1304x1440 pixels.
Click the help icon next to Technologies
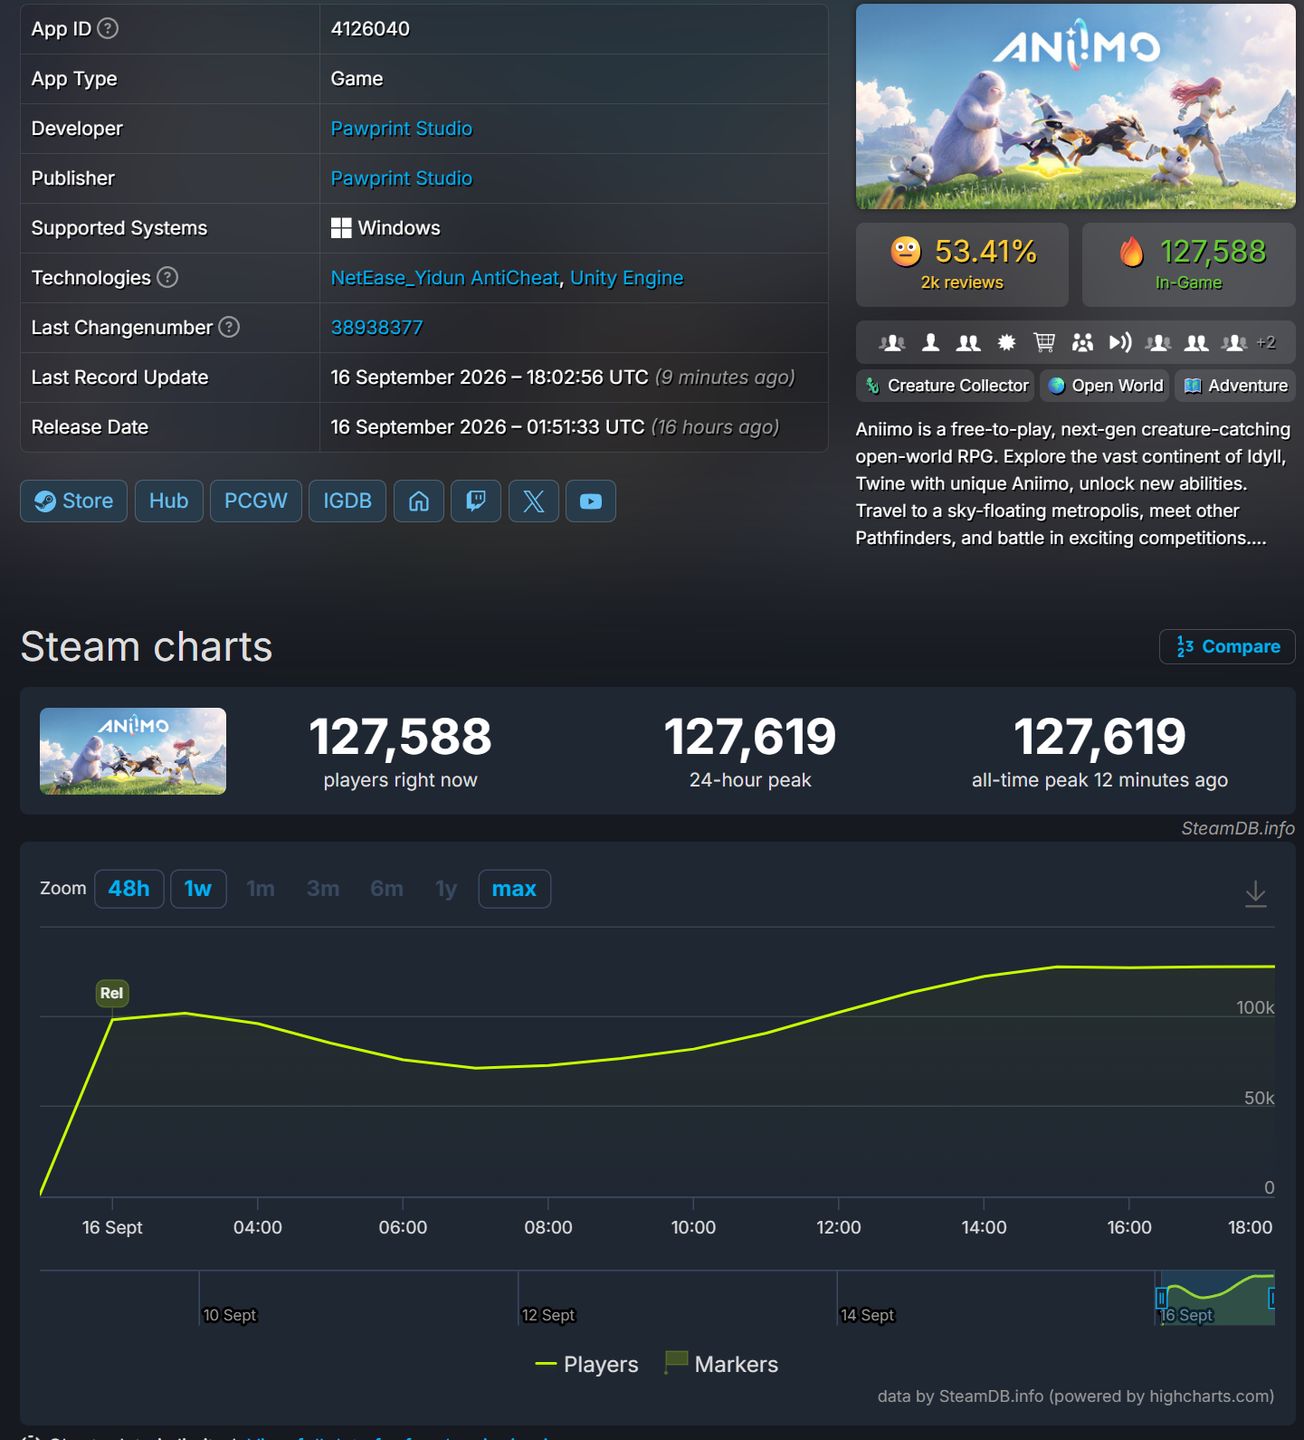click(x=168, y=277)
